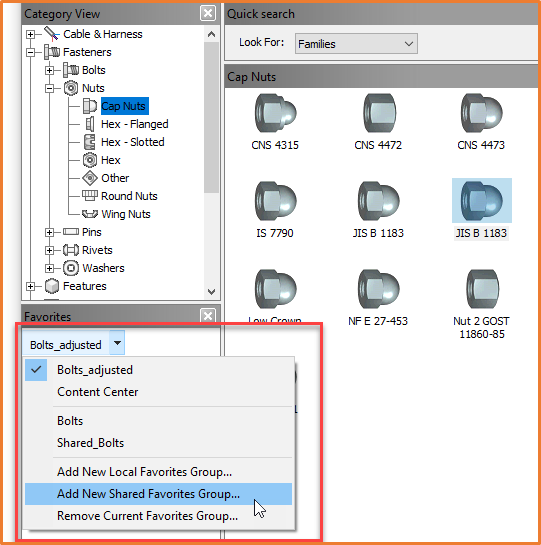Click the Features cube icon

tap(52, 286)
